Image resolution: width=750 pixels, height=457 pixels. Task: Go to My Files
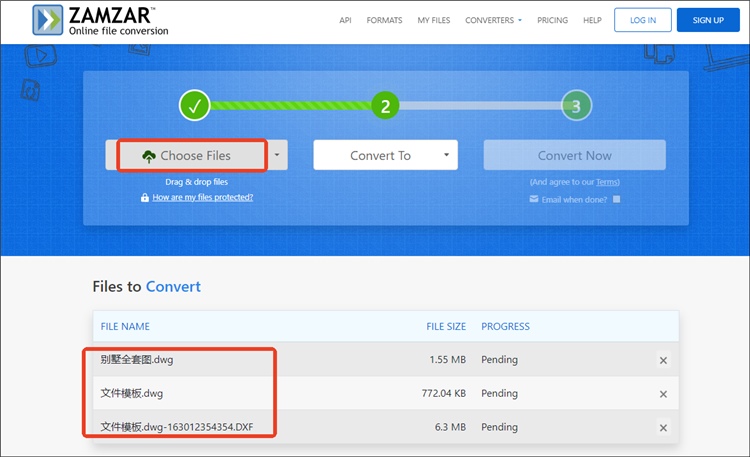[433, 20]
